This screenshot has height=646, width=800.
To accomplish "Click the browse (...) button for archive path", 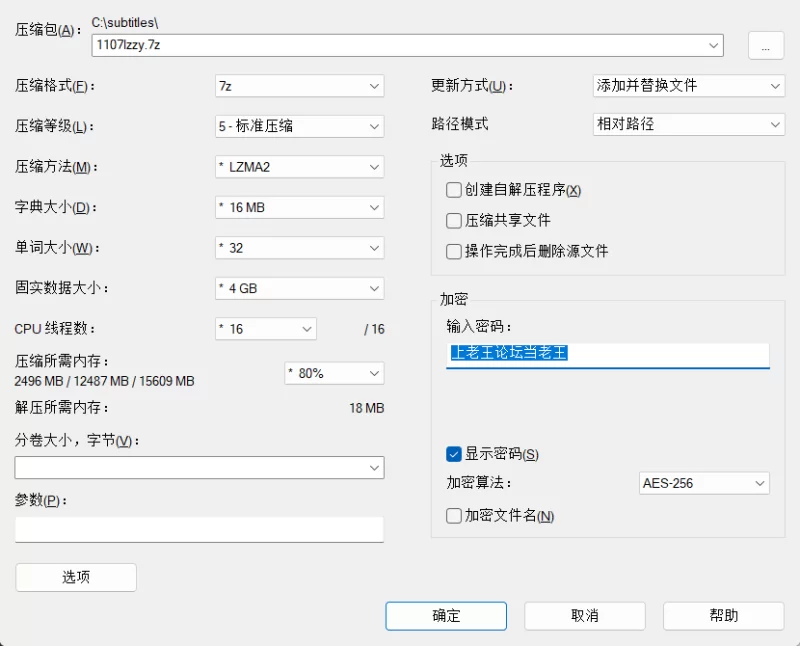I will [765, 45].
